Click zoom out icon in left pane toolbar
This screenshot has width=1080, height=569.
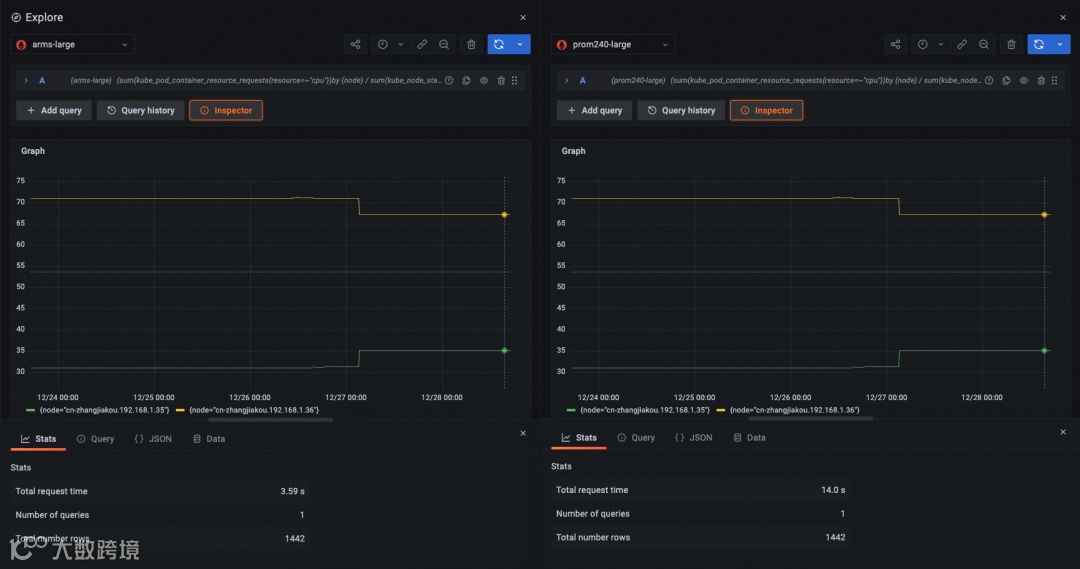point(444,44)
